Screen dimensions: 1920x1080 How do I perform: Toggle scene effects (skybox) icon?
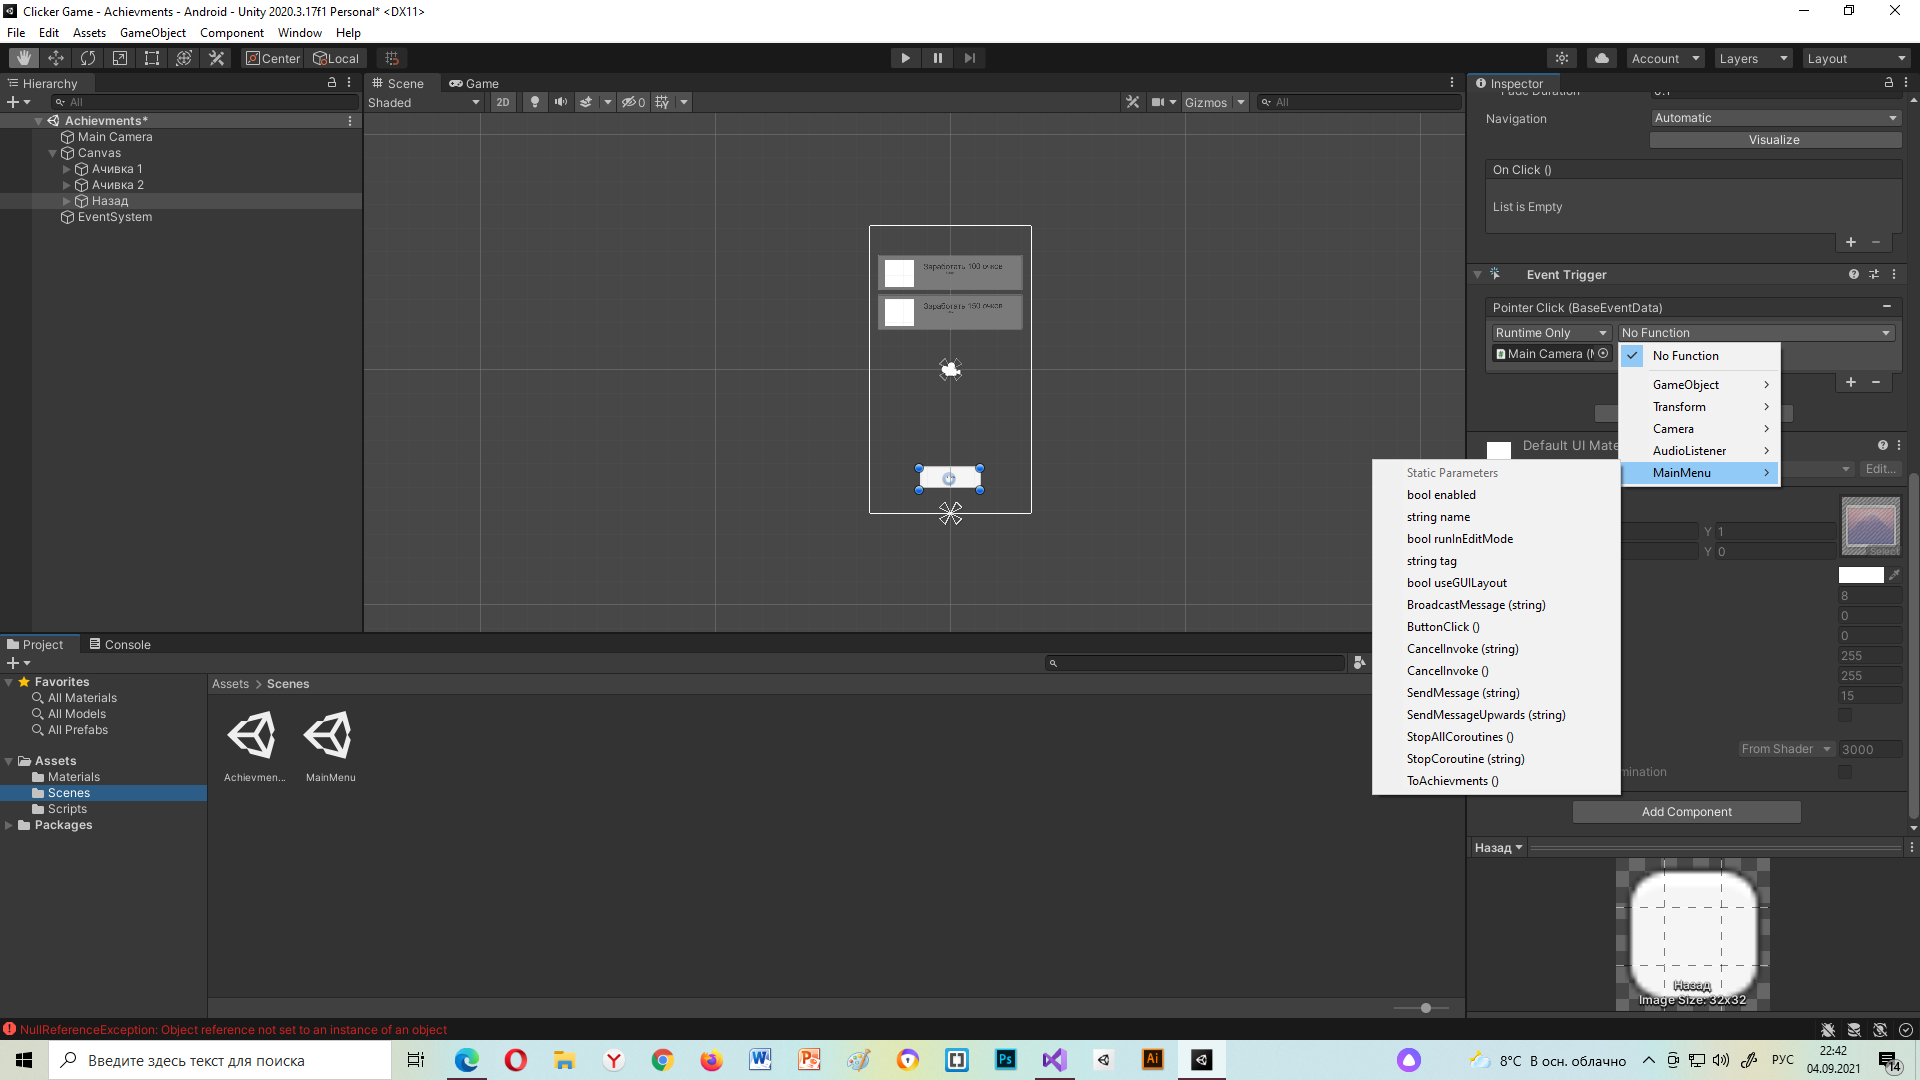pos(587,102)
